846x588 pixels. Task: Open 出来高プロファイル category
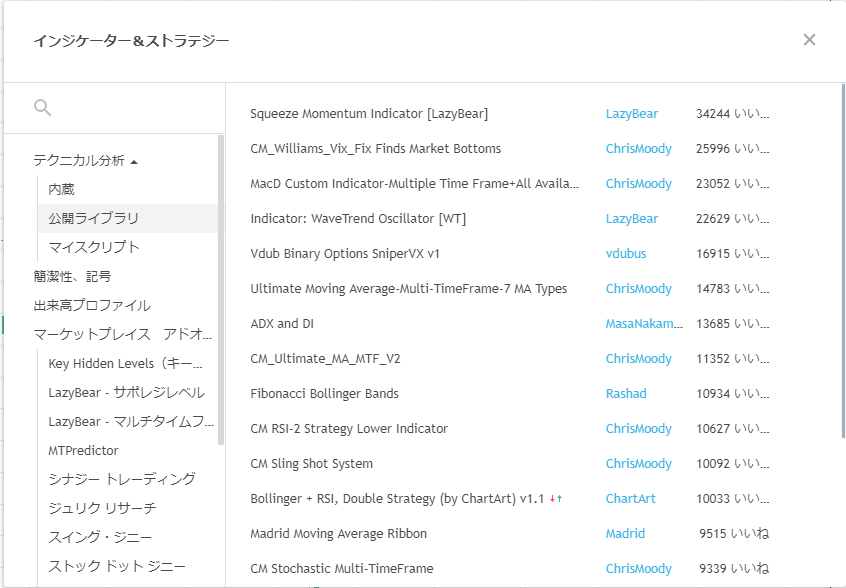pyautogui.click(x=92, y=305)
